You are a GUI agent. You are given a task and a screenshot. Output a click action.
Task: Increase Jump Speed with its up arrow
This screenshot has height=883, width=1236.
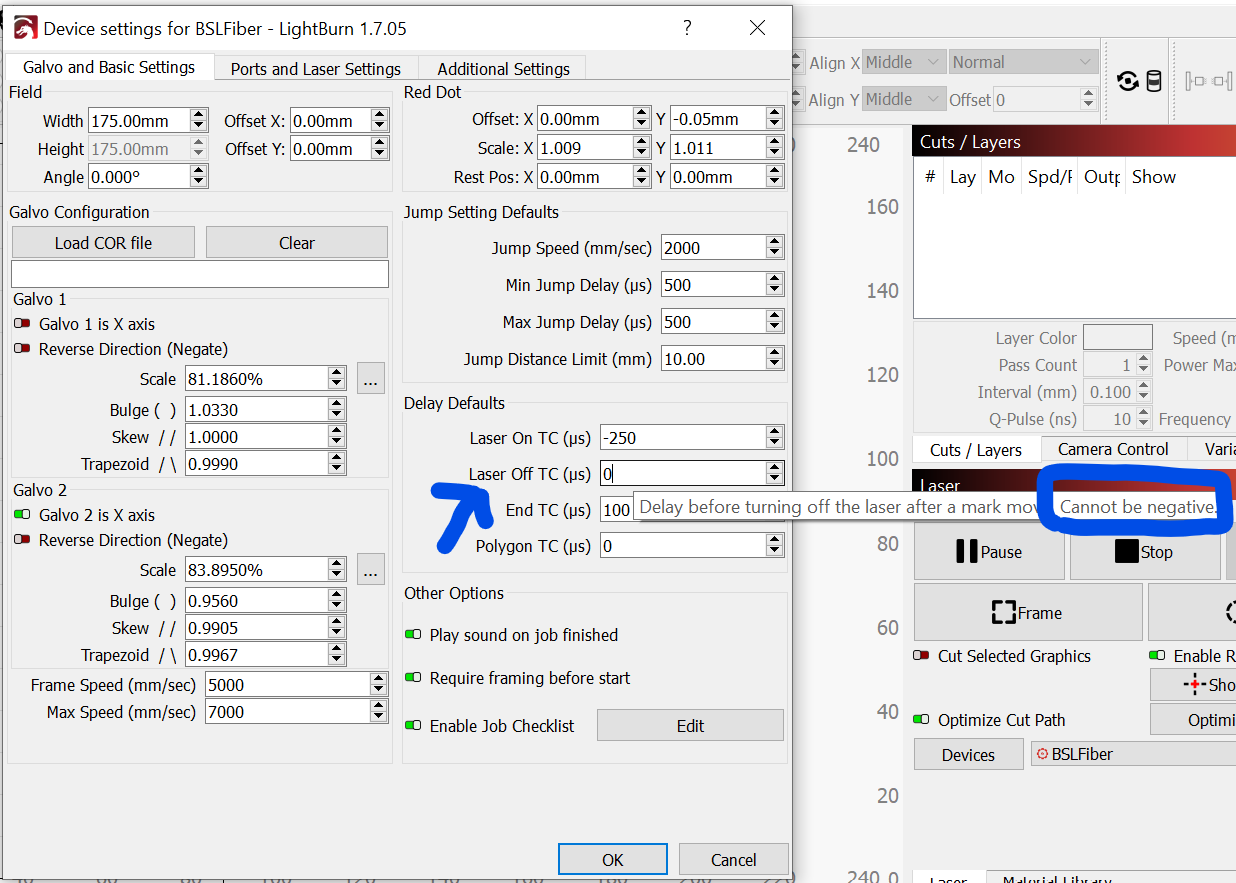[x=774, y=242]
